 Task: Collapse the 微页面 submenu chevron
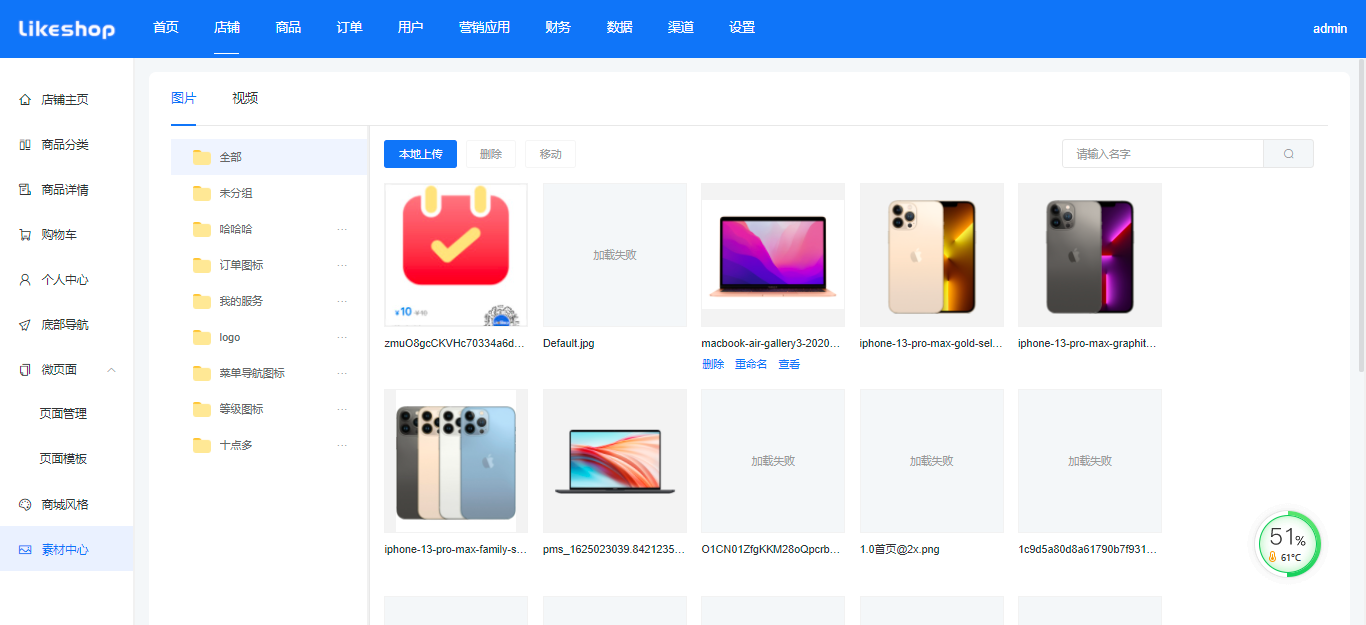point(111,370)
